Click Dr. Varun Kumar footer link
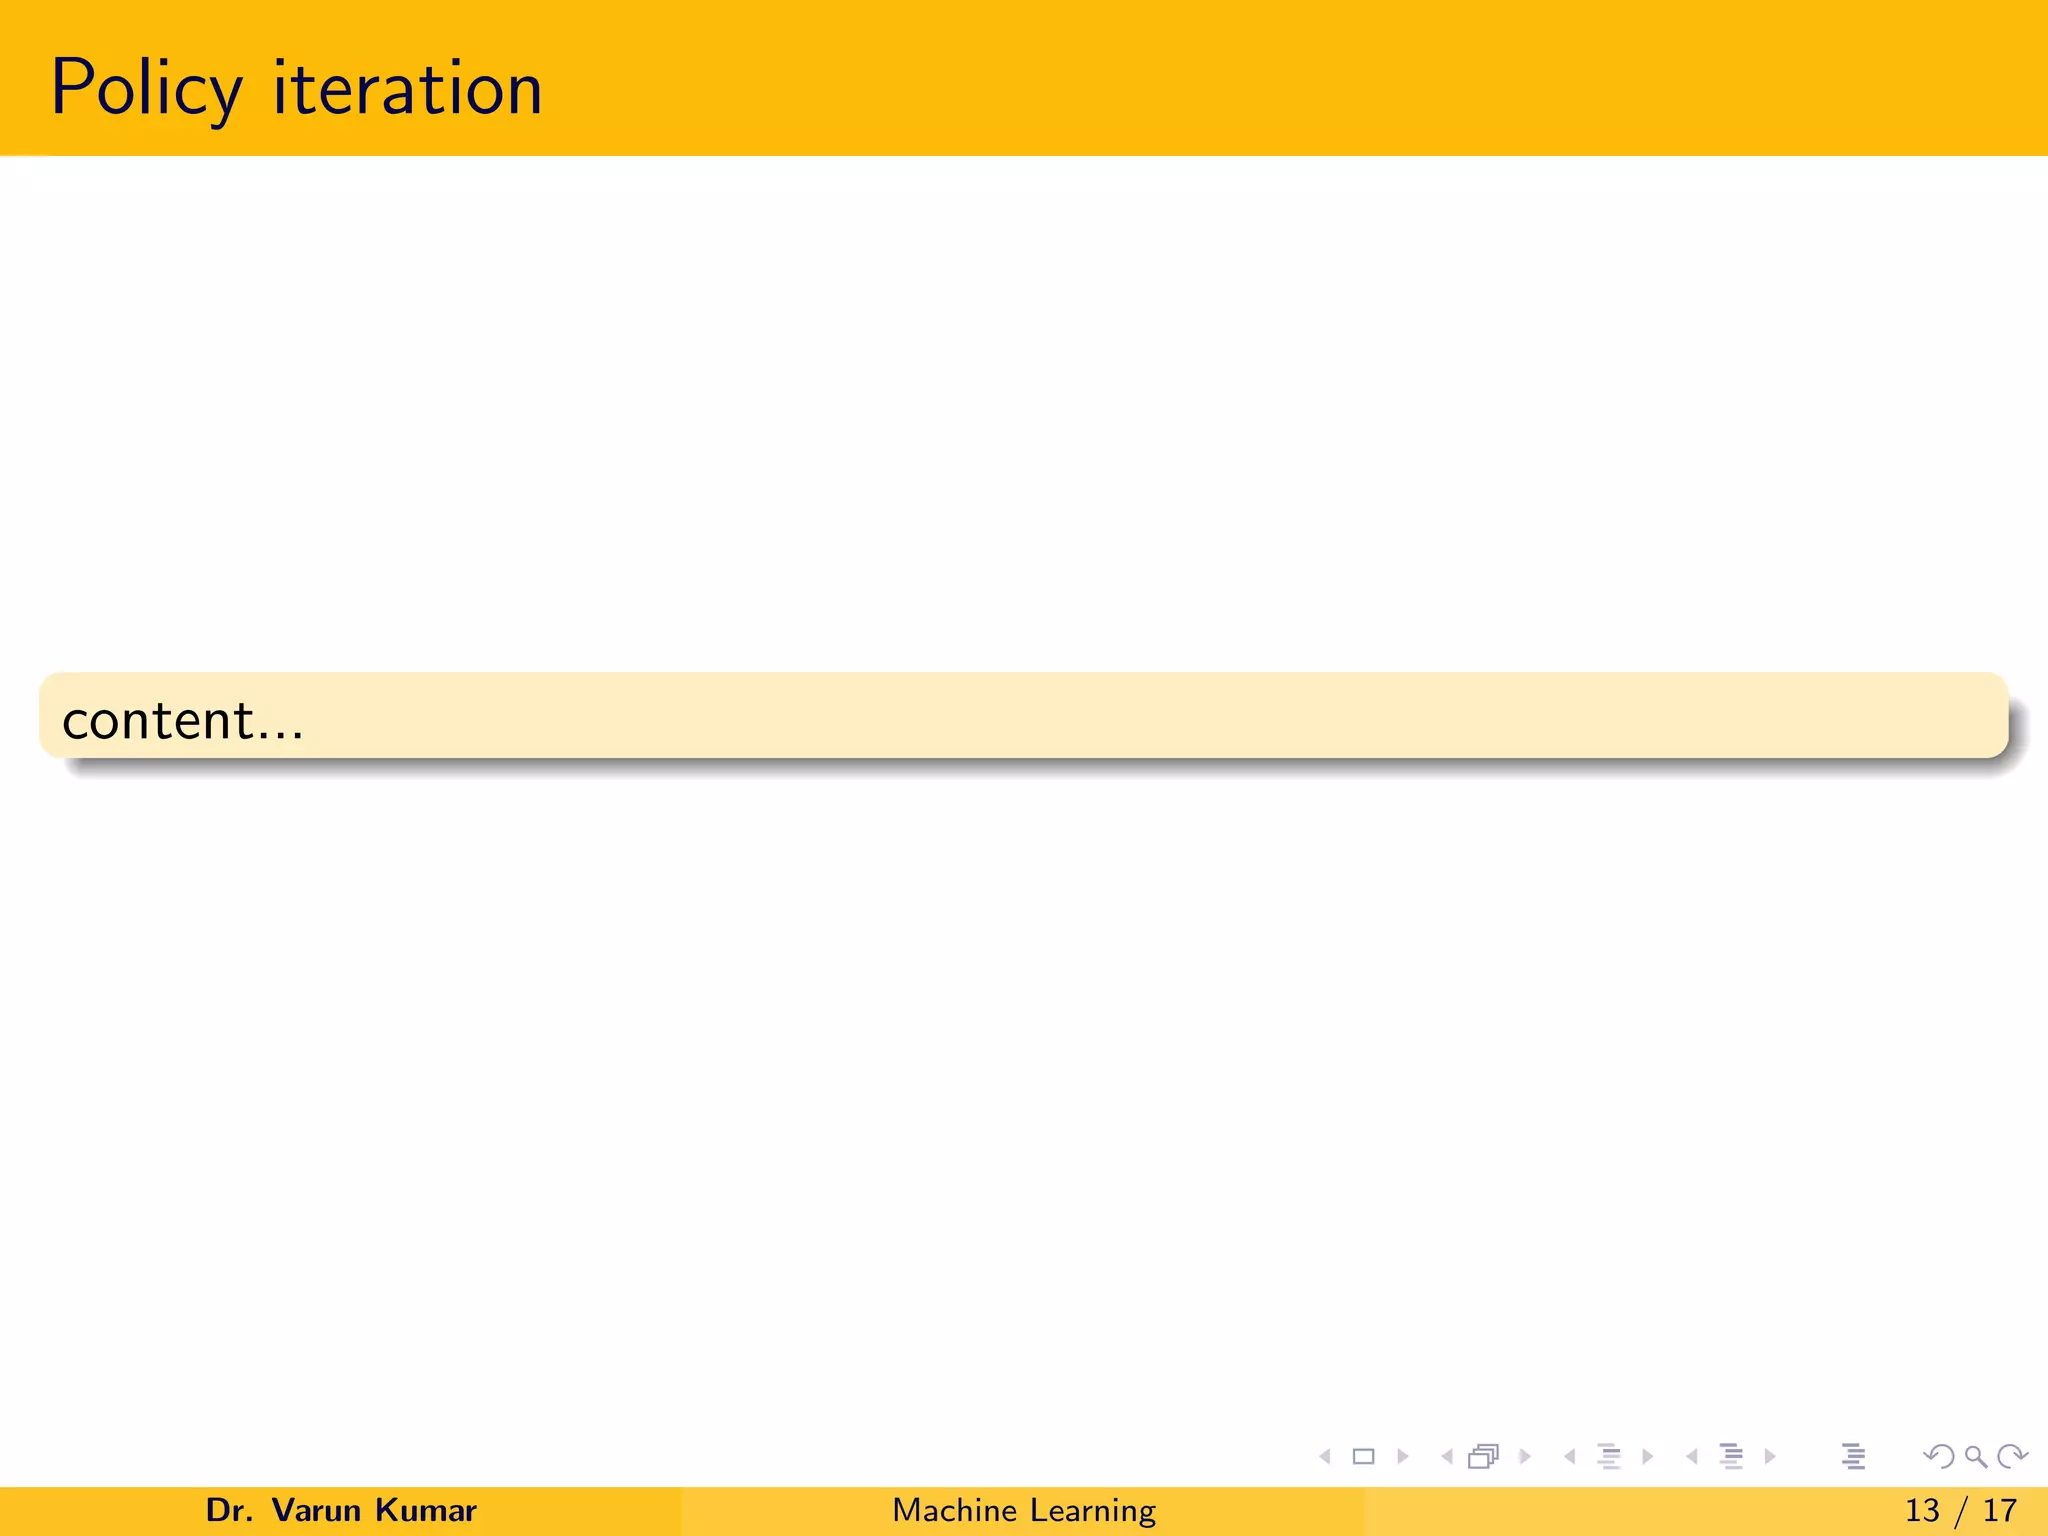The image size is (2048, 1536). click(x=341, y=1510)
